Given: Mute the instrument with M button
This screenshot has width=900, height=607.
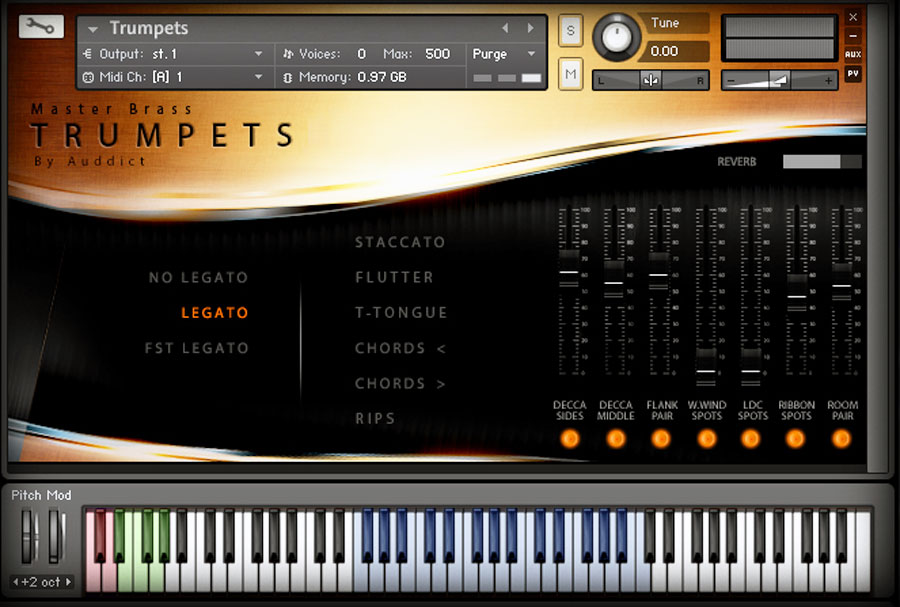Looking at the screenshot, I should pos(571,73).
